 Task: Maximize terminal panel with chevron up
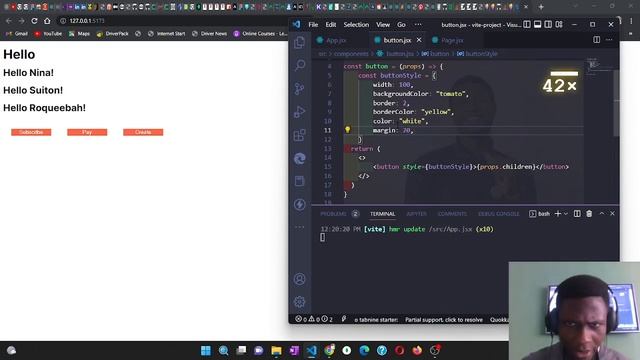(x=602, y=213)
